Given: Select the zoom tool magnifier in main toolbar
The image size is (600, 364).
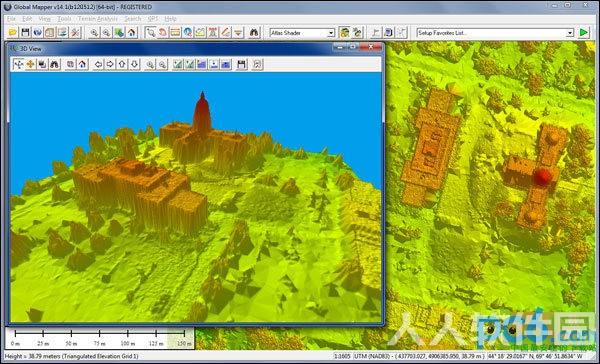Looking at the screenshot, I should pos(150,33).
